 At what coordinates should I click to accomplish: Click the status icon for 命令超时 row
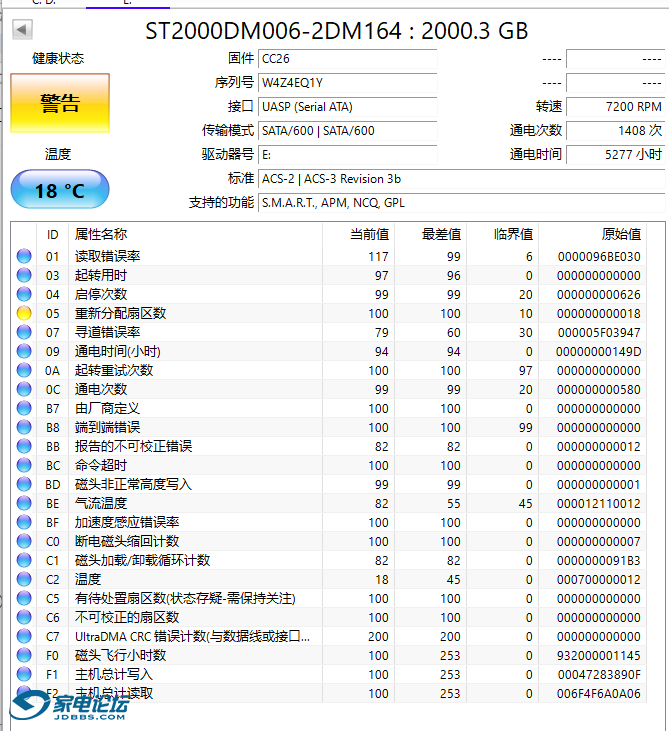point(24,465)
